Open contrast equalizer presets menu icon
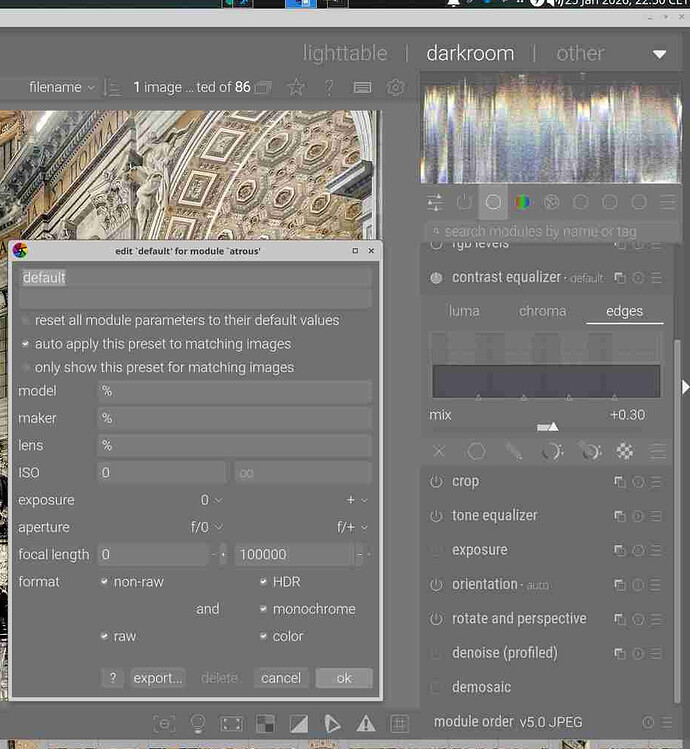690x749 pixels. (656, 278)
